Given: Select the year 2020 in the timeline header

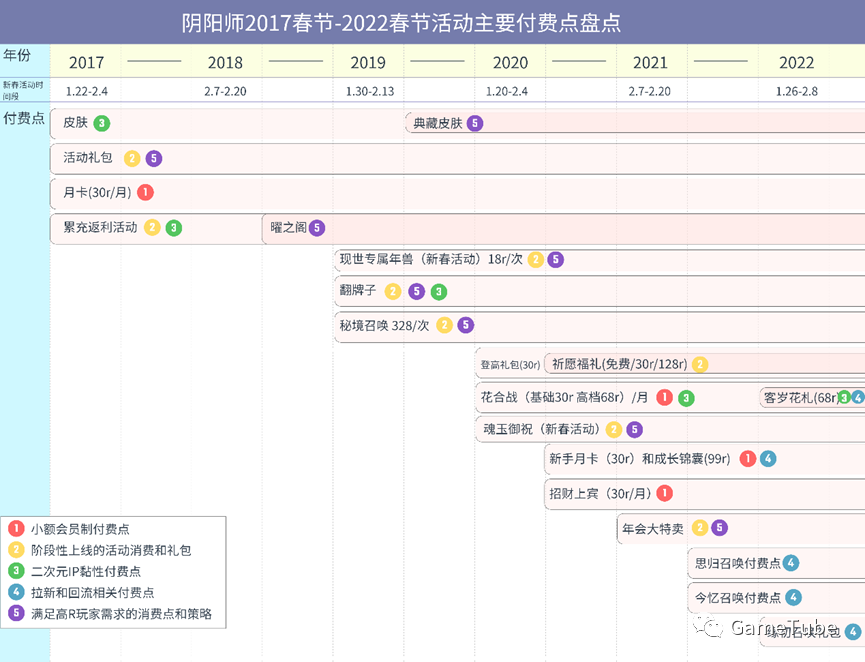Looking at the screenshot, I should [x=510, y=62].
